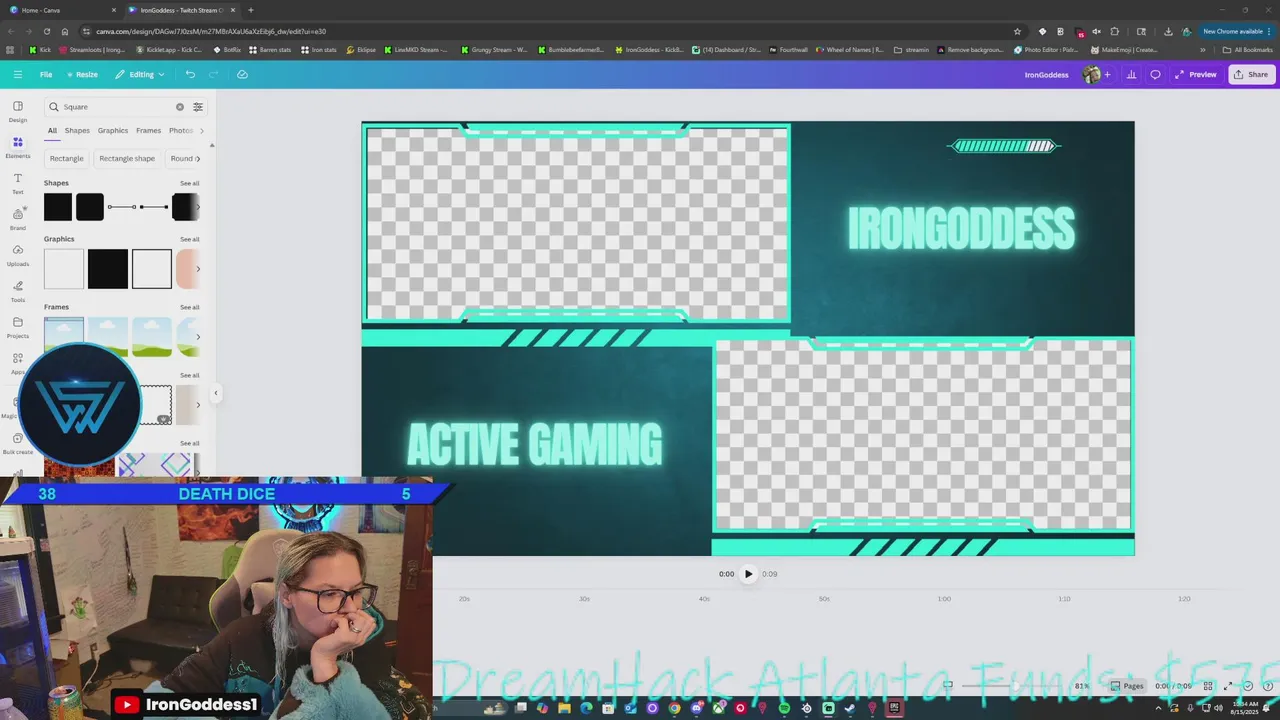Open the search filter options icon
This screenshot has height=720, width=1280.
(x=198, y=107)
